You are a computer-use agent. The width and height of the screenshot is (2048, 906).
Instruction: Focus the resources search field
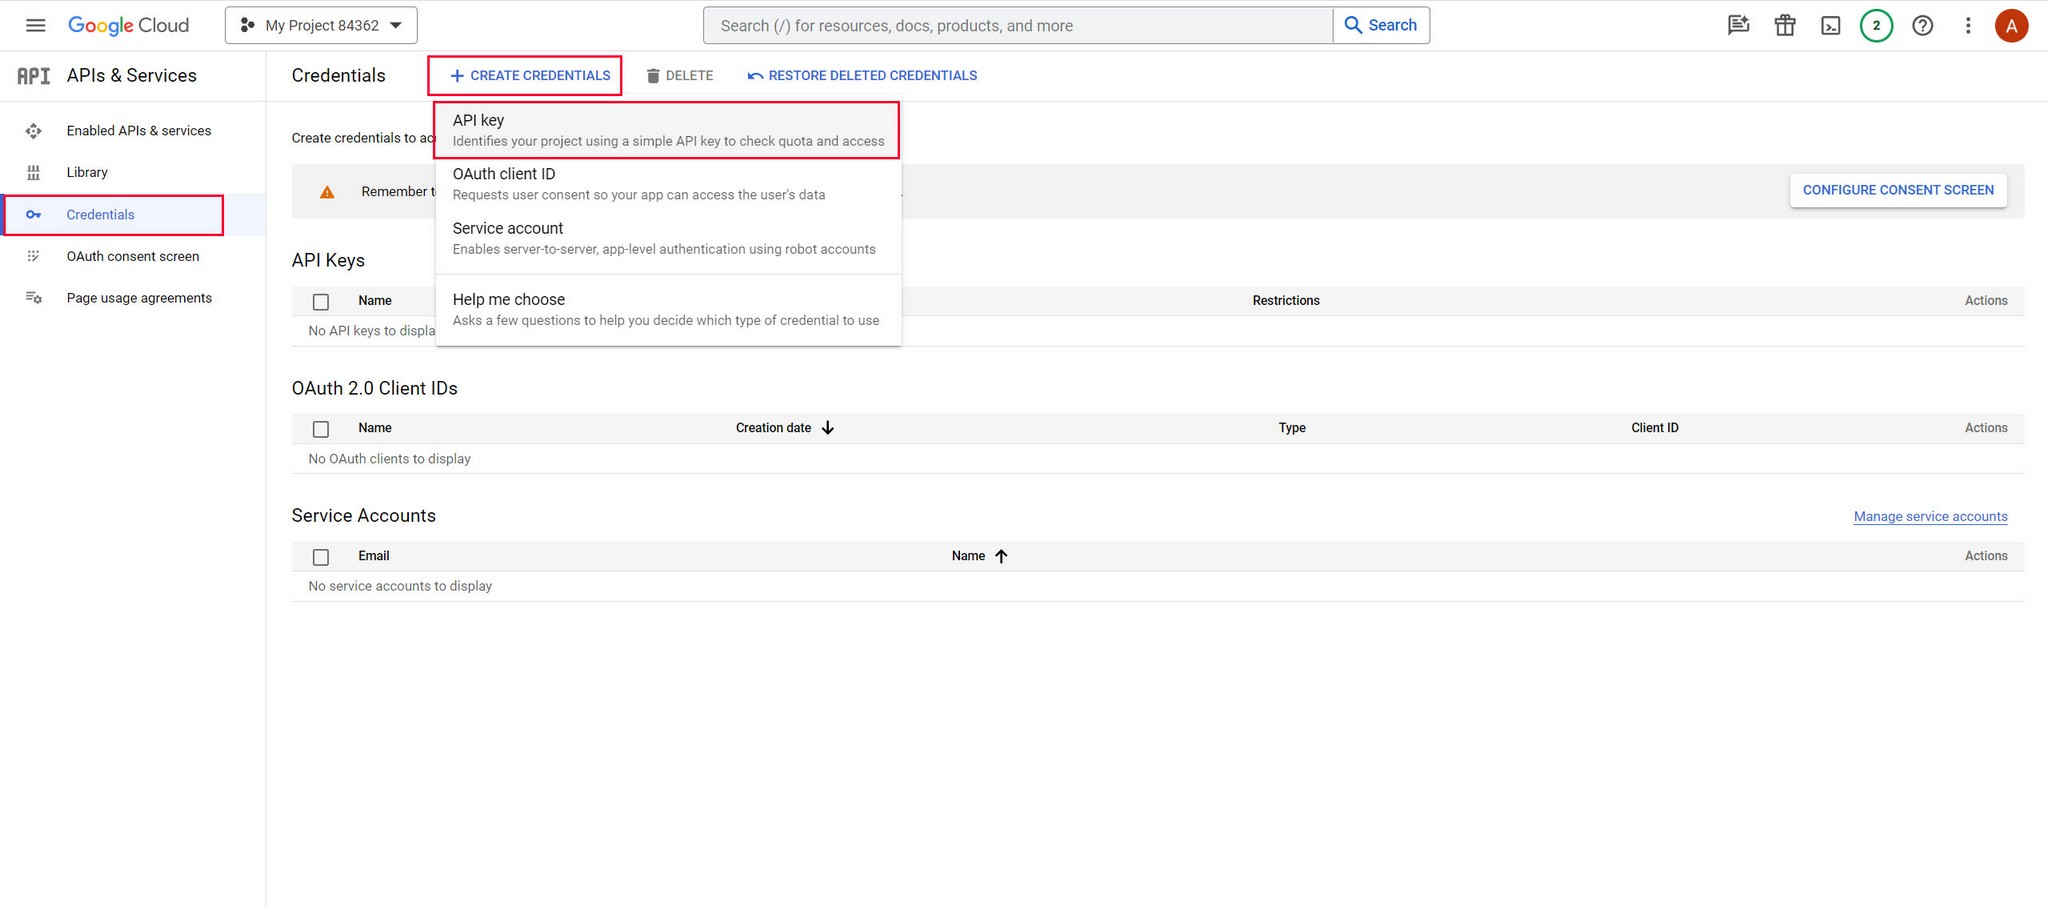tap(1018, 25)
